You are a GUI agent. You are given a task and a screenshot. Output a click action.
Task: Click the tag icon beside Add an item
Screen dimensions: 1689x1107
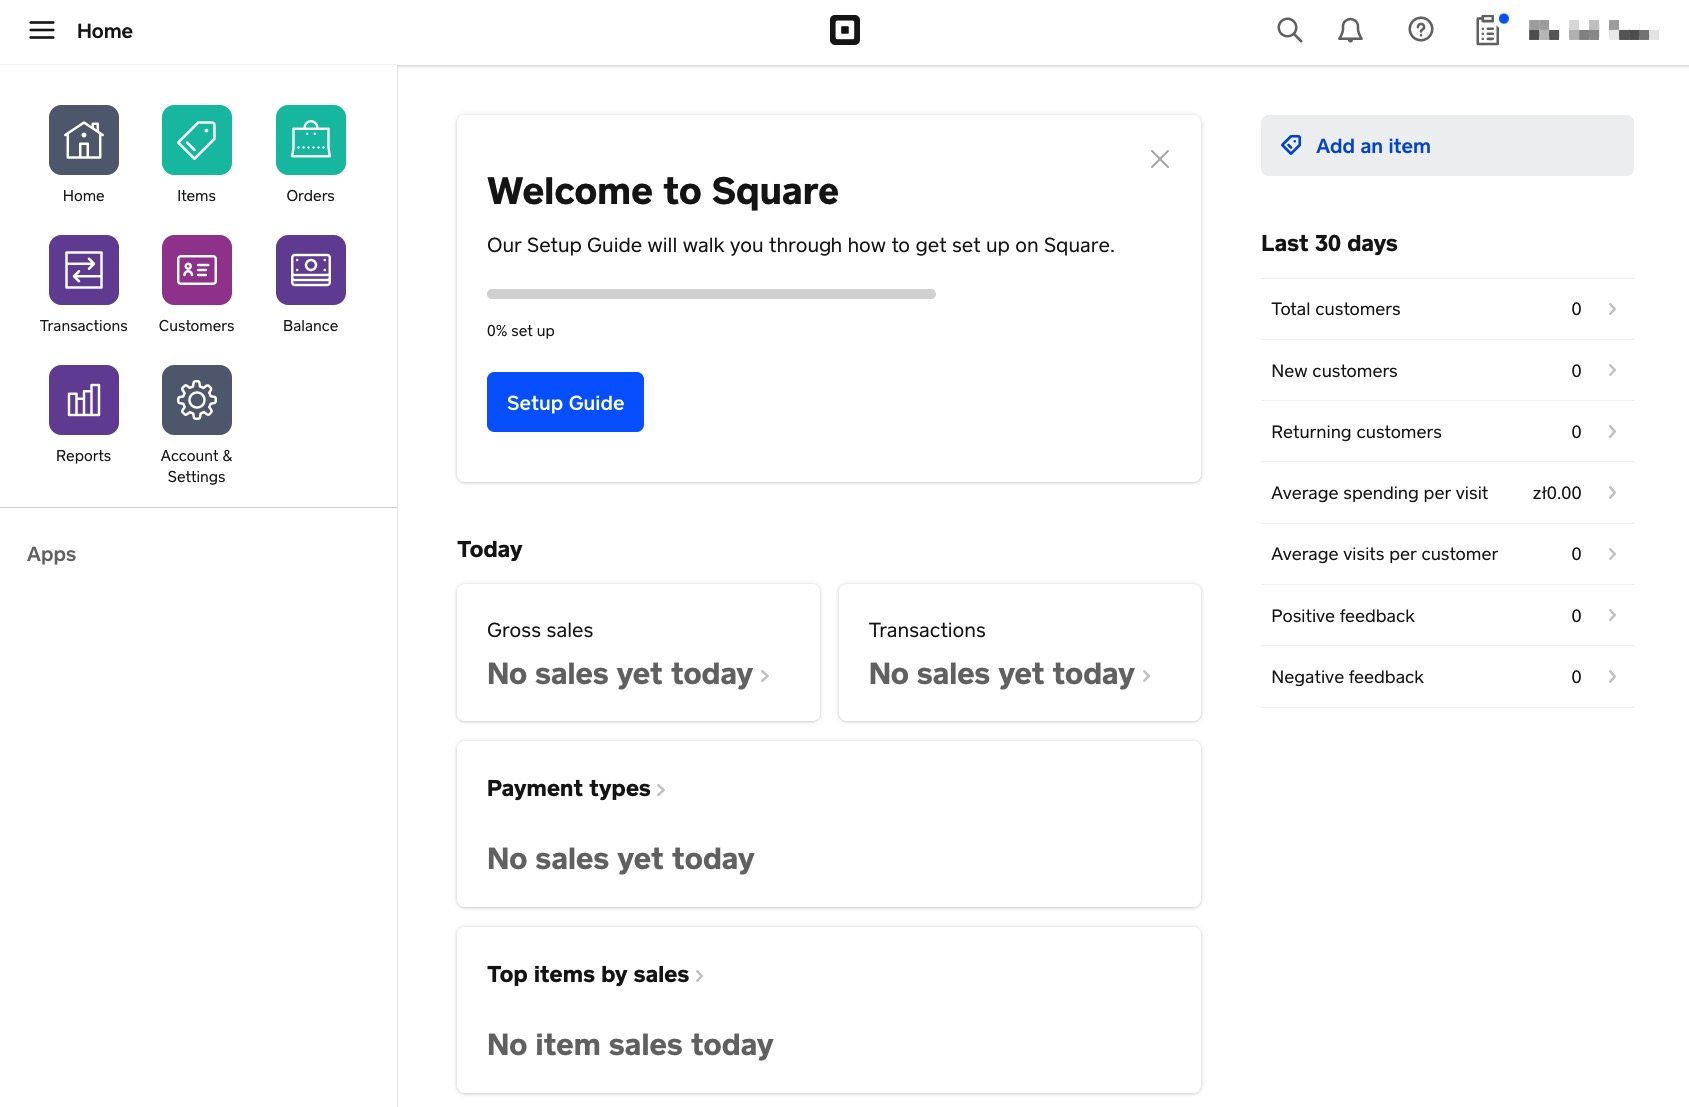tap(1292, 146)
